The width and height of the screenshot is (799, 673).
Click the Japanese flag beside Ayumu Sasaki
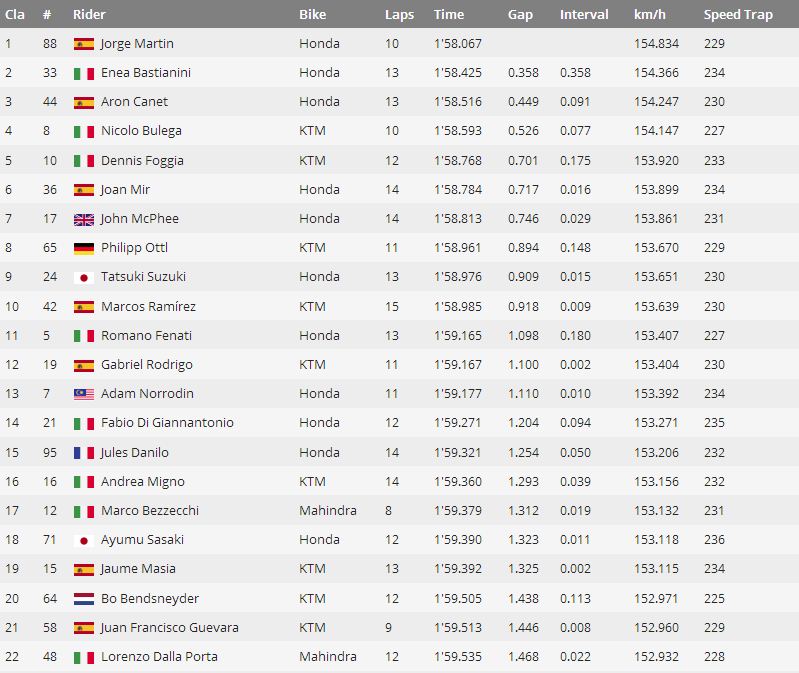pyautogui.click(x=84, y=541)
